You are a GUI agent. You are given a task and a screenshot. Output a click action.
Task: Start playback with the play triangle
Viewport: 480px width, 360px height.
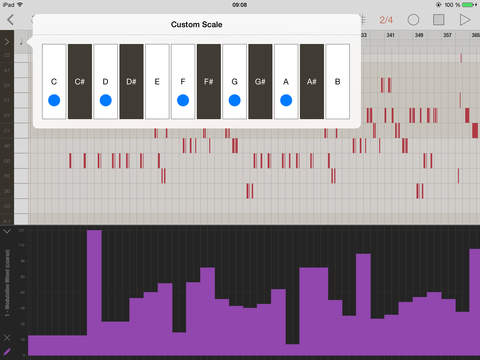[465, 20]
